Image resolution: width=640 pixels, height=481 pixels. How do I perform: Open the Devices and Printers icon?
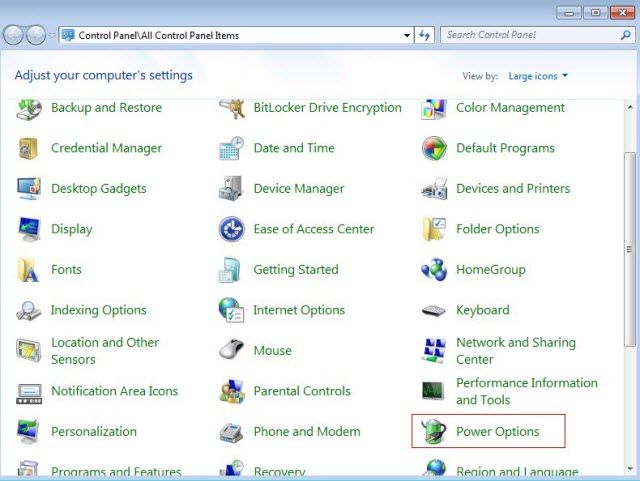[434, 189]
